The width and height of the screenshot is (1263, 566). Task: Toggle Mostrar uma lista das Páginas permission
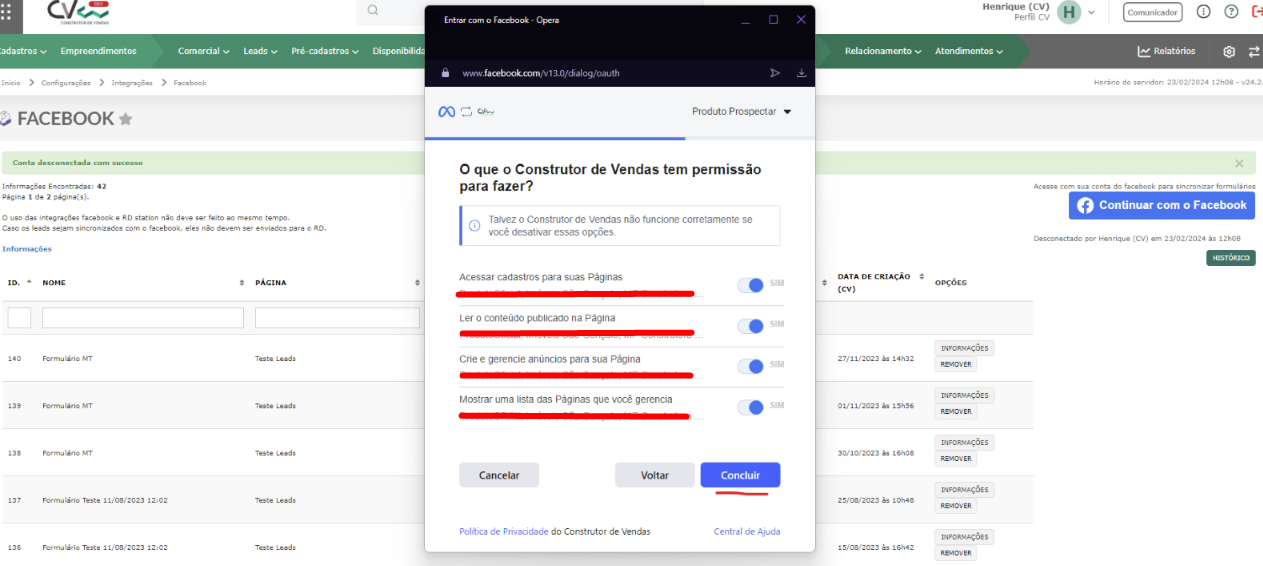click(x=750, y=407)
